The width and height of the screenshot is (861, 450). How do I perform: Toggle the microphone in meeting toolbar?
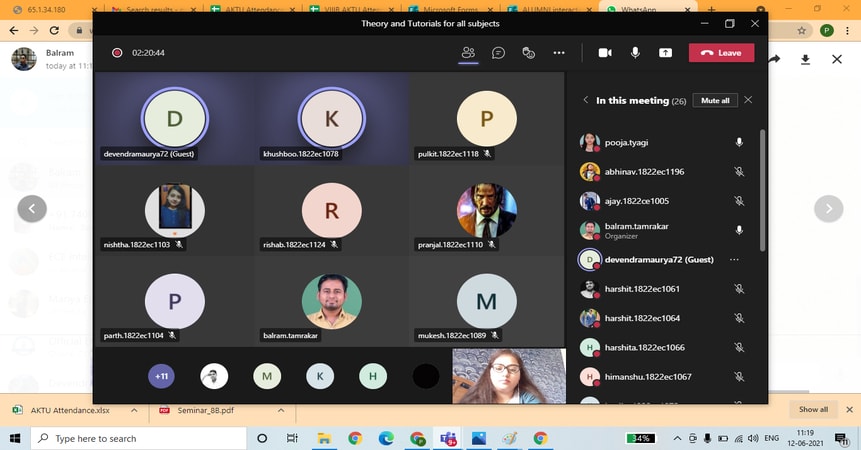[x=635, y=53]
